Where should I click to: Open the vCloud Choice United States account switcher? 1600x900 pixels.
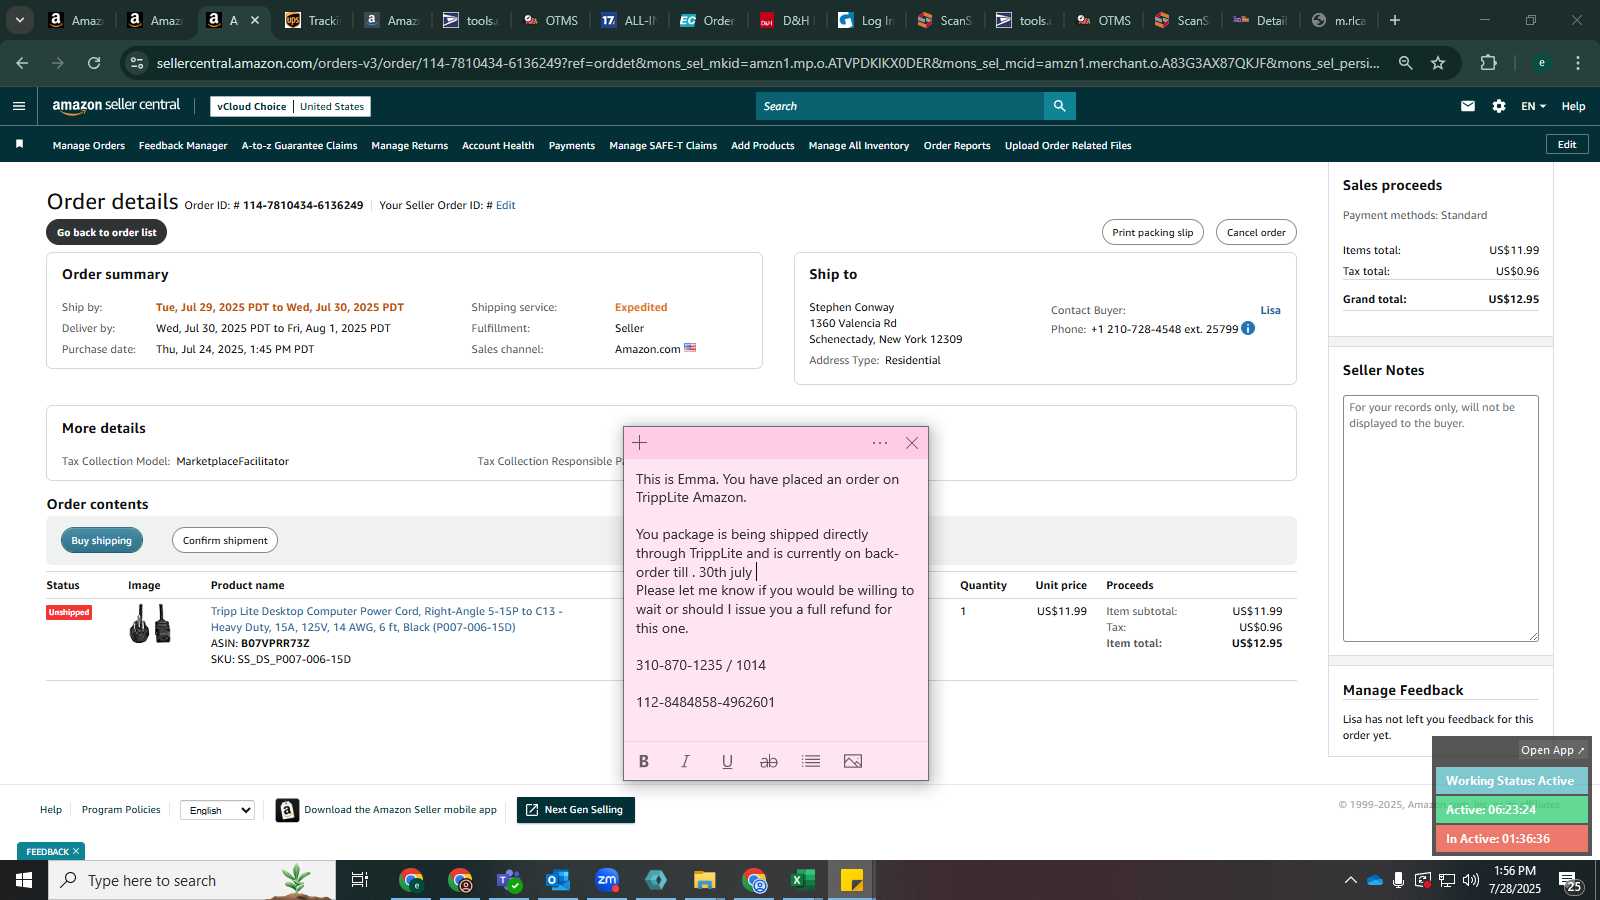point(290,106)
